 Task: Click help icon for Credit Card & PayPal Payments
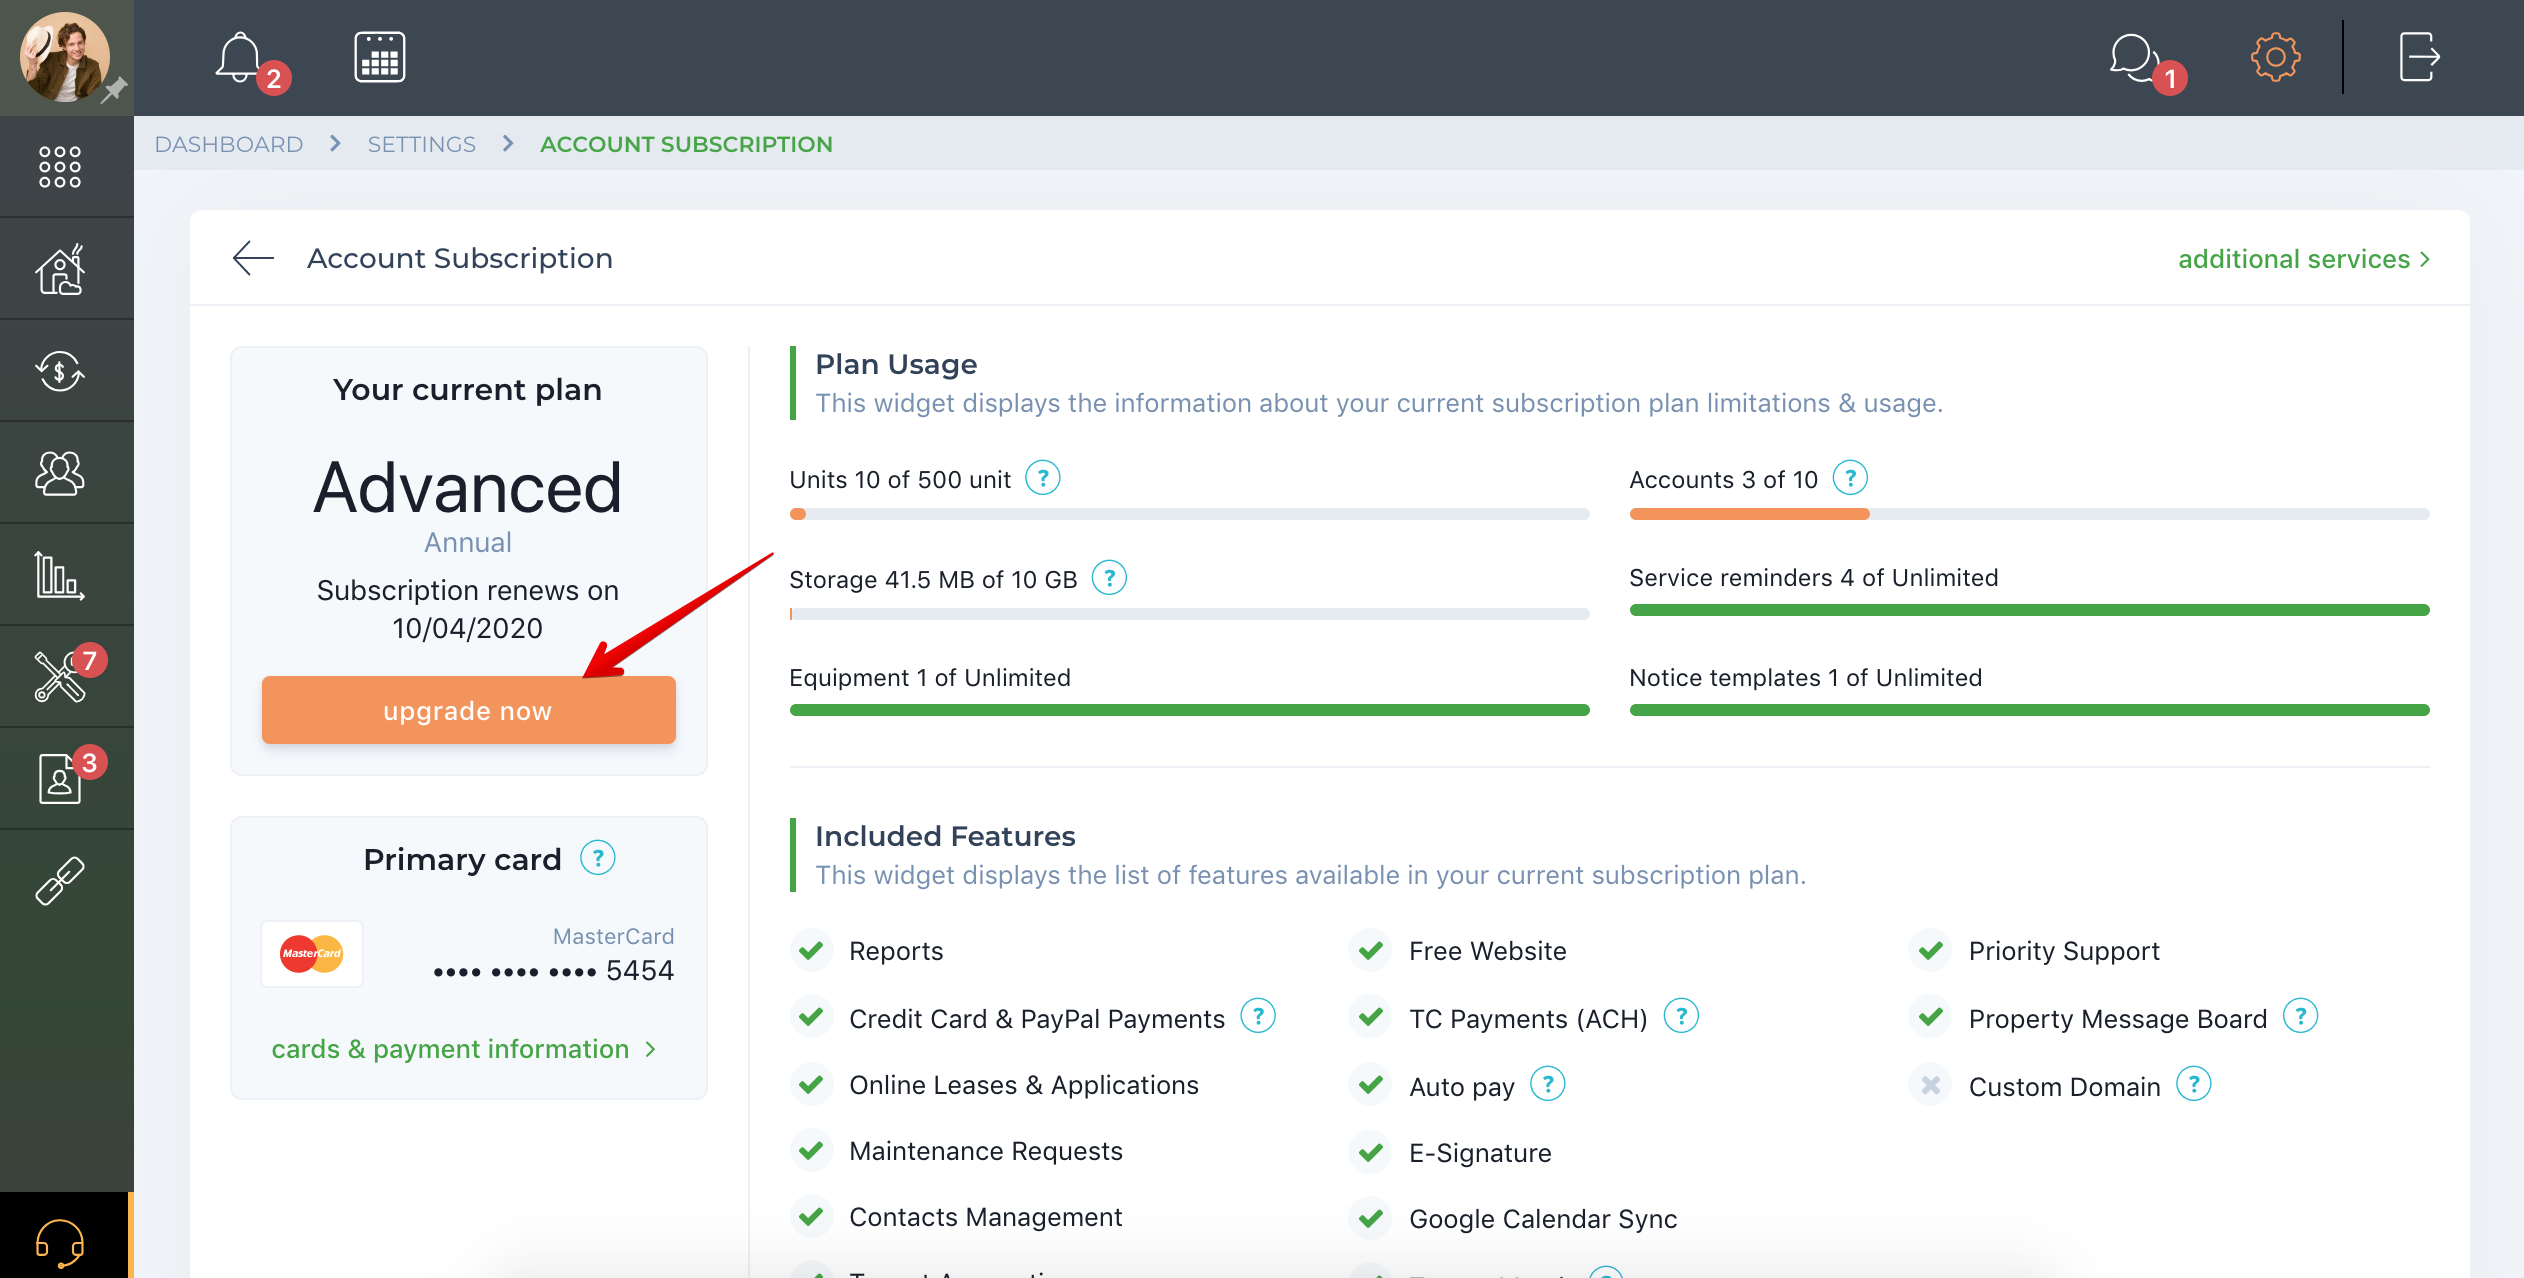coord(1258,1016)
